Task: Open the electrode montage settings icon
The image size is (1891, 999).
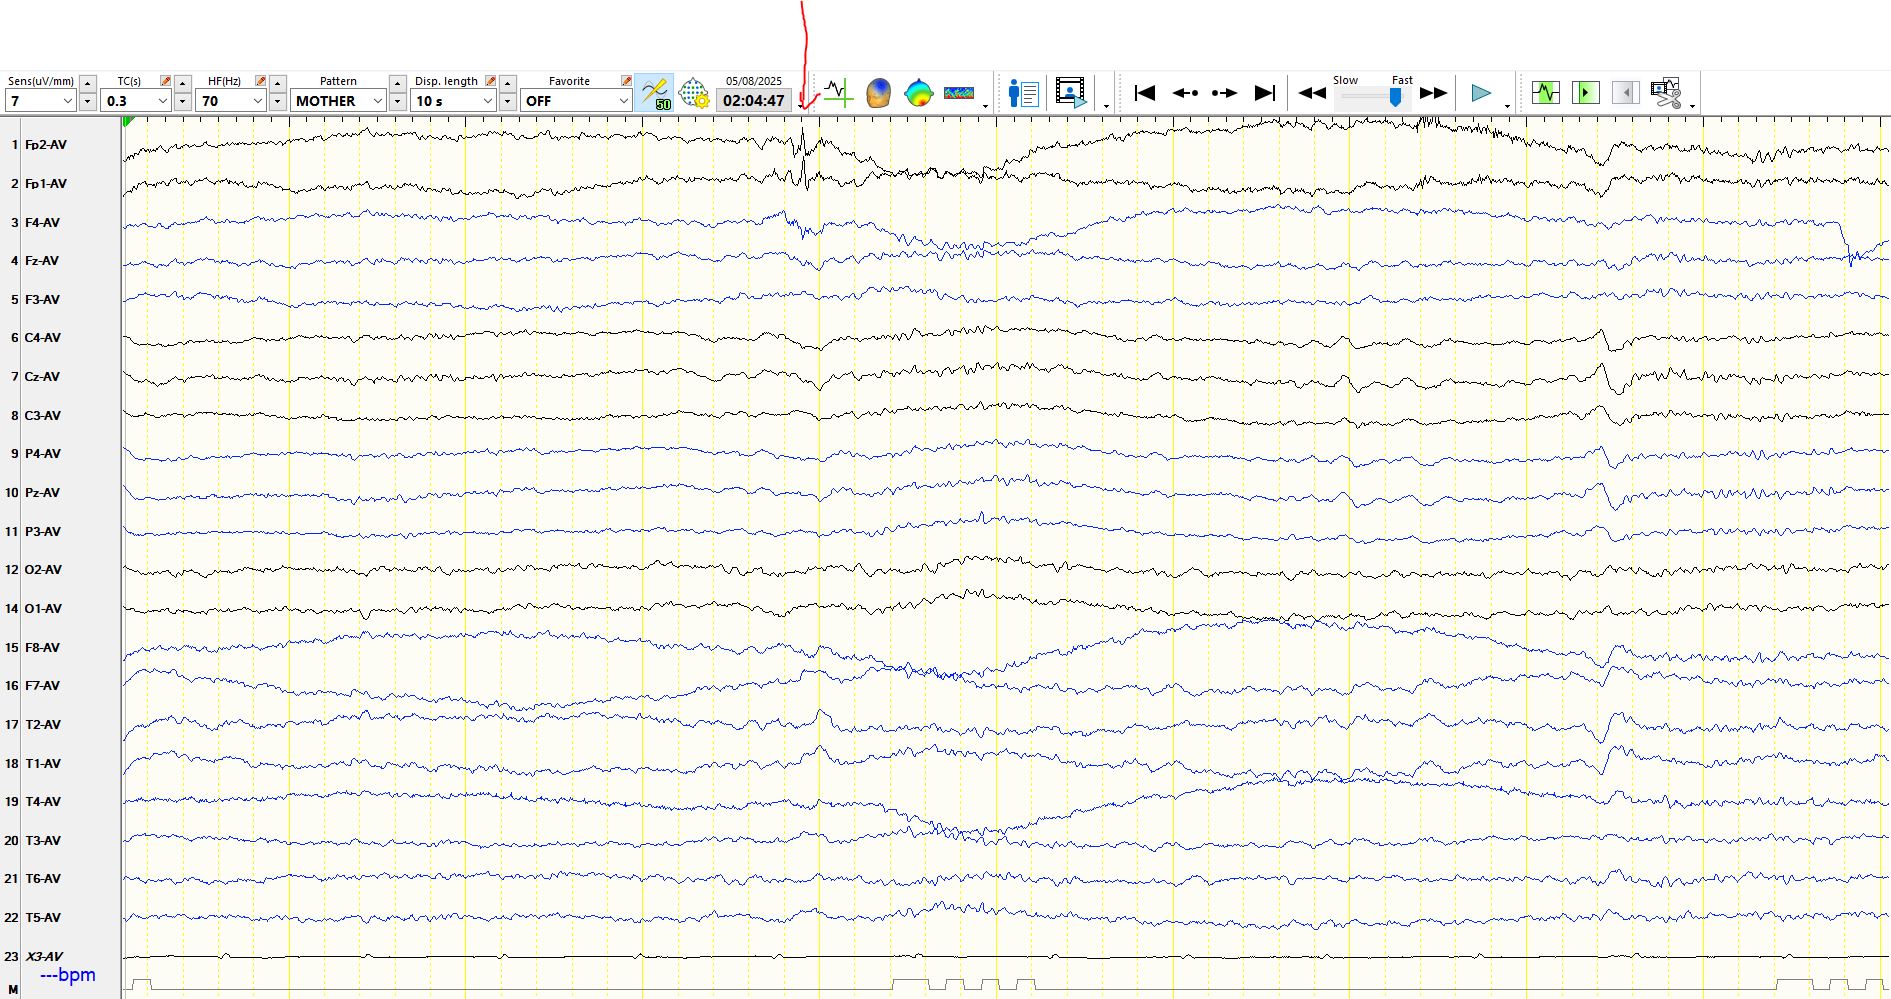Action: pos(693,93)
